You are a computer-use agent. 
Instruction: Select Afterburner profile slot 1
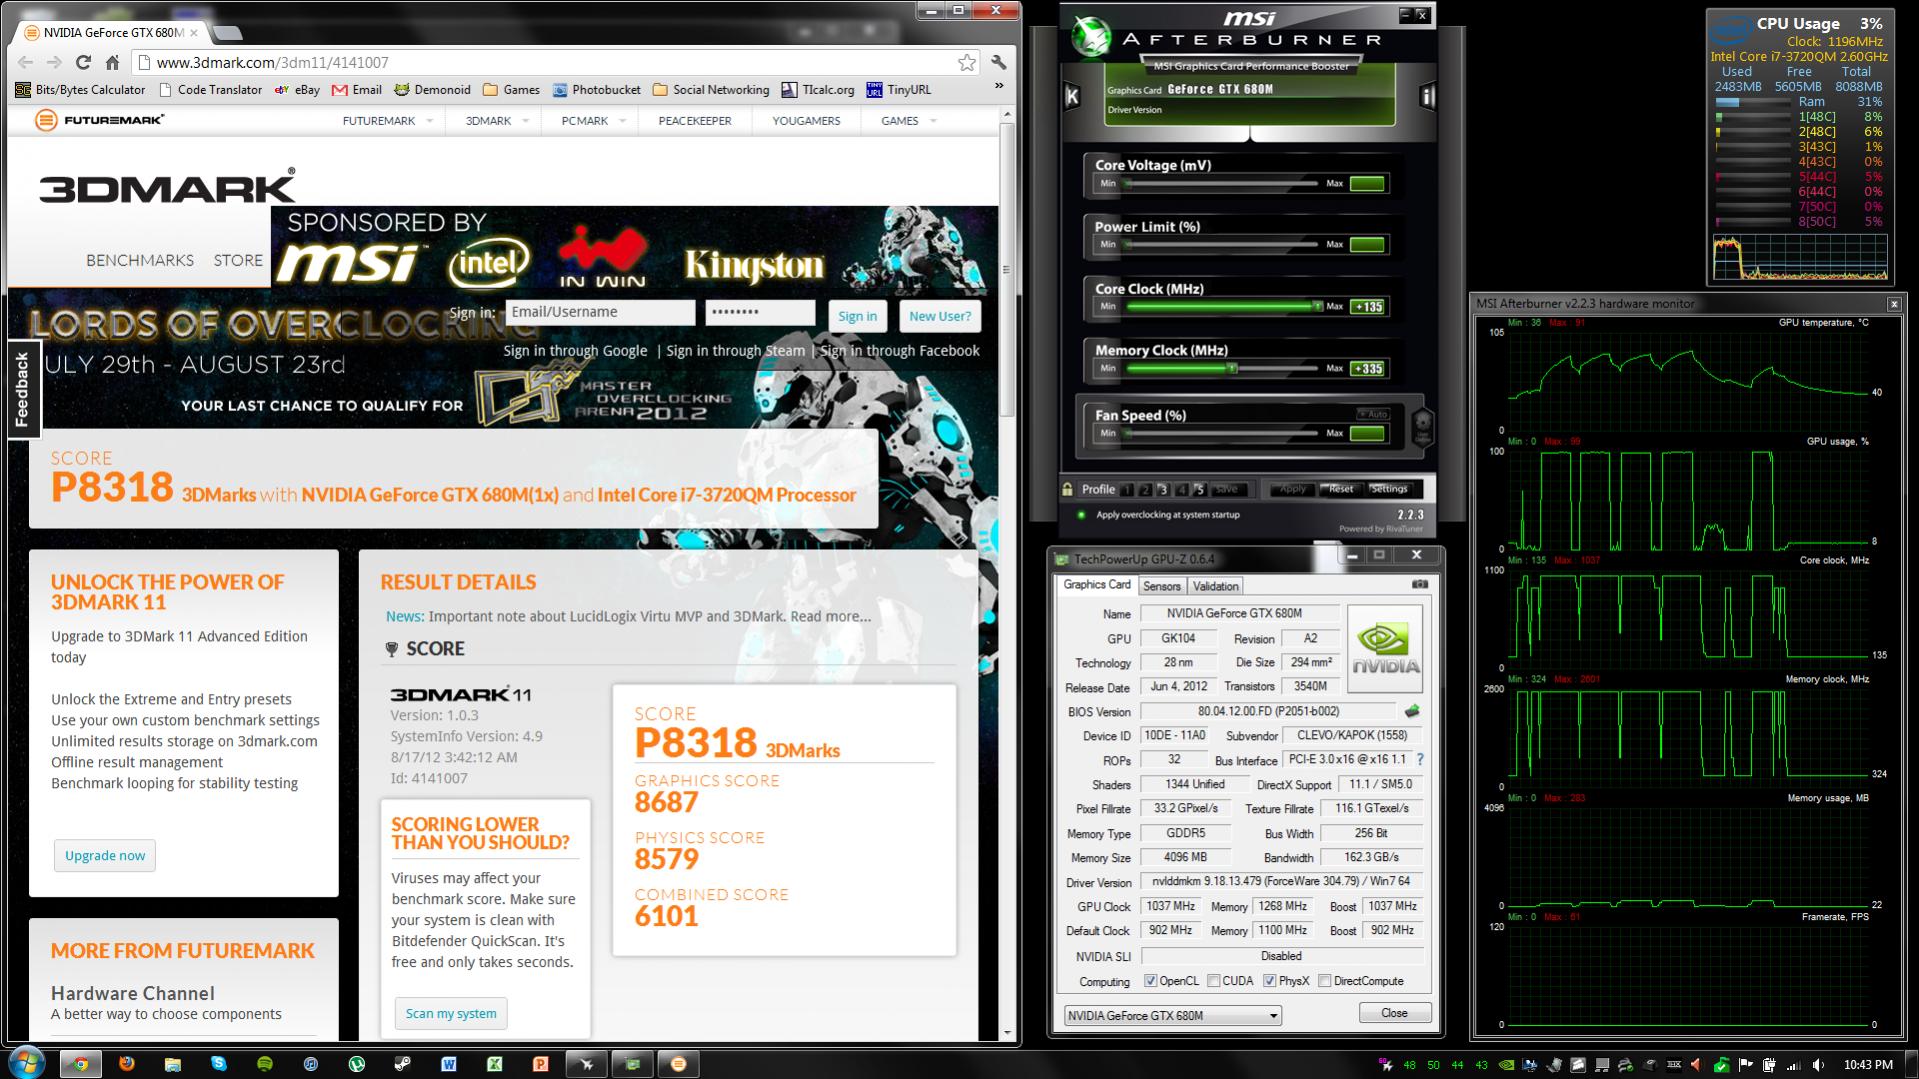tap(1128, 490)
